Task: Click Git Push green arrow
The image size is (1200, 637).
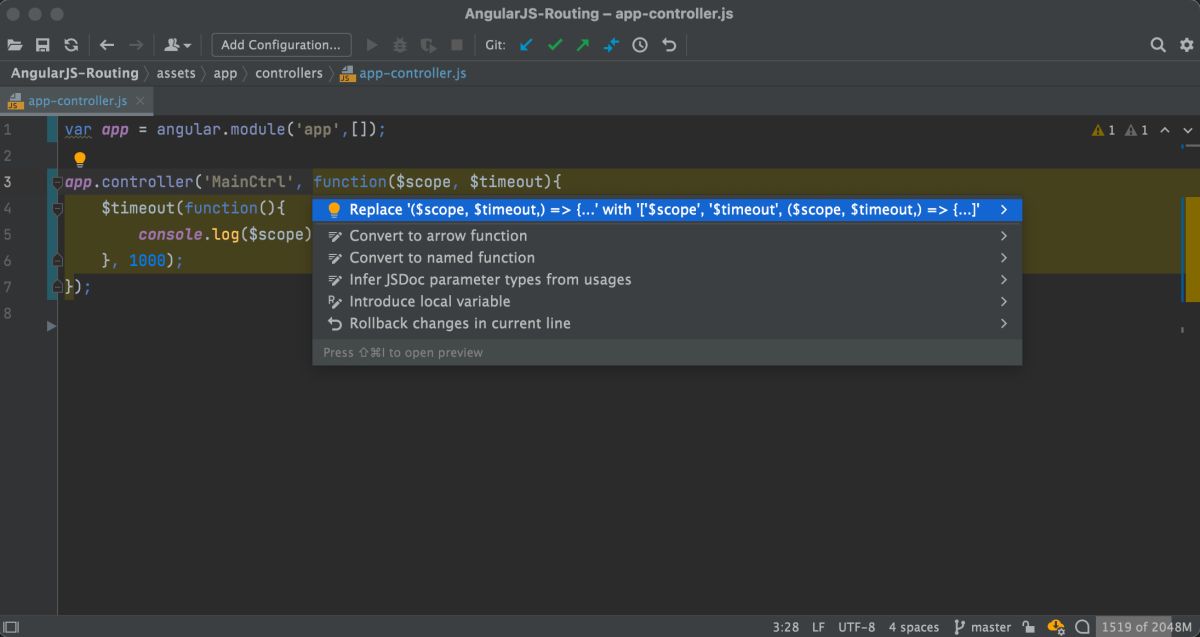Action: click(x=583, y=45)
